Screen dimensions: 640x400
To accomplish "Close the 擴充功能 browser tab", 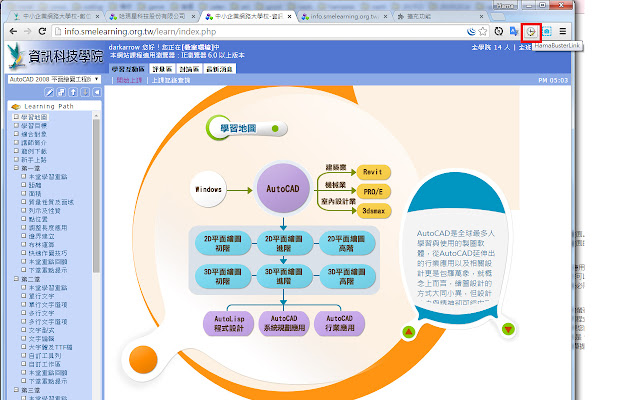I will click(x=482, y=16).
